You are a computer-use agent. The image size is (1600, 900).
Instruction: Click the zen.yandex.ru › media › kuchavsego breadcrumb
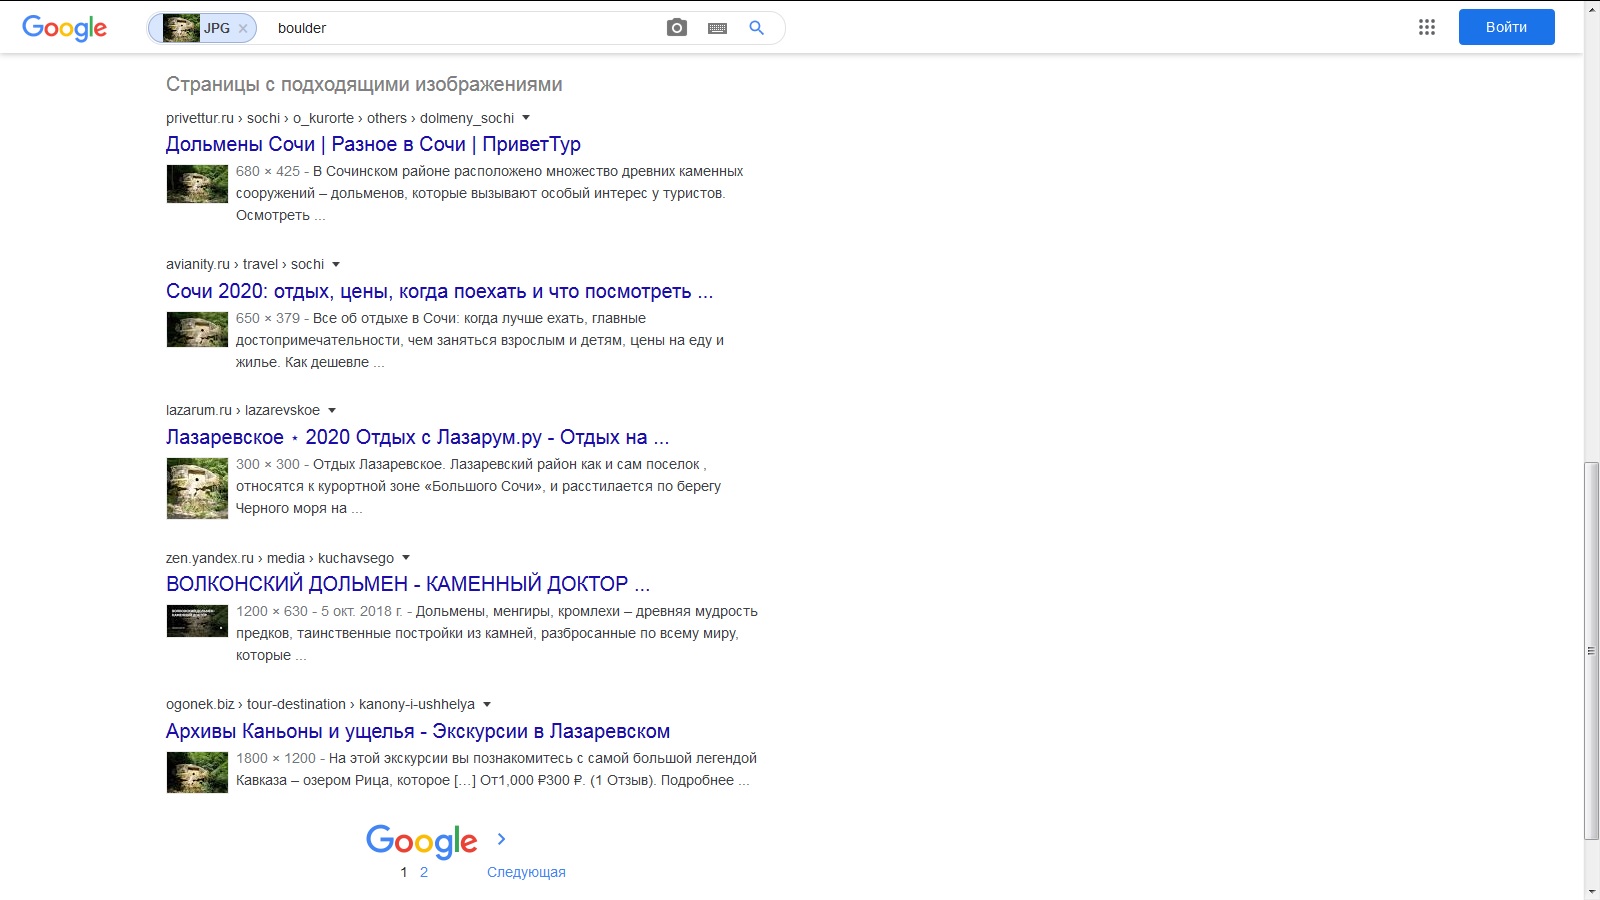coord(280,558)
